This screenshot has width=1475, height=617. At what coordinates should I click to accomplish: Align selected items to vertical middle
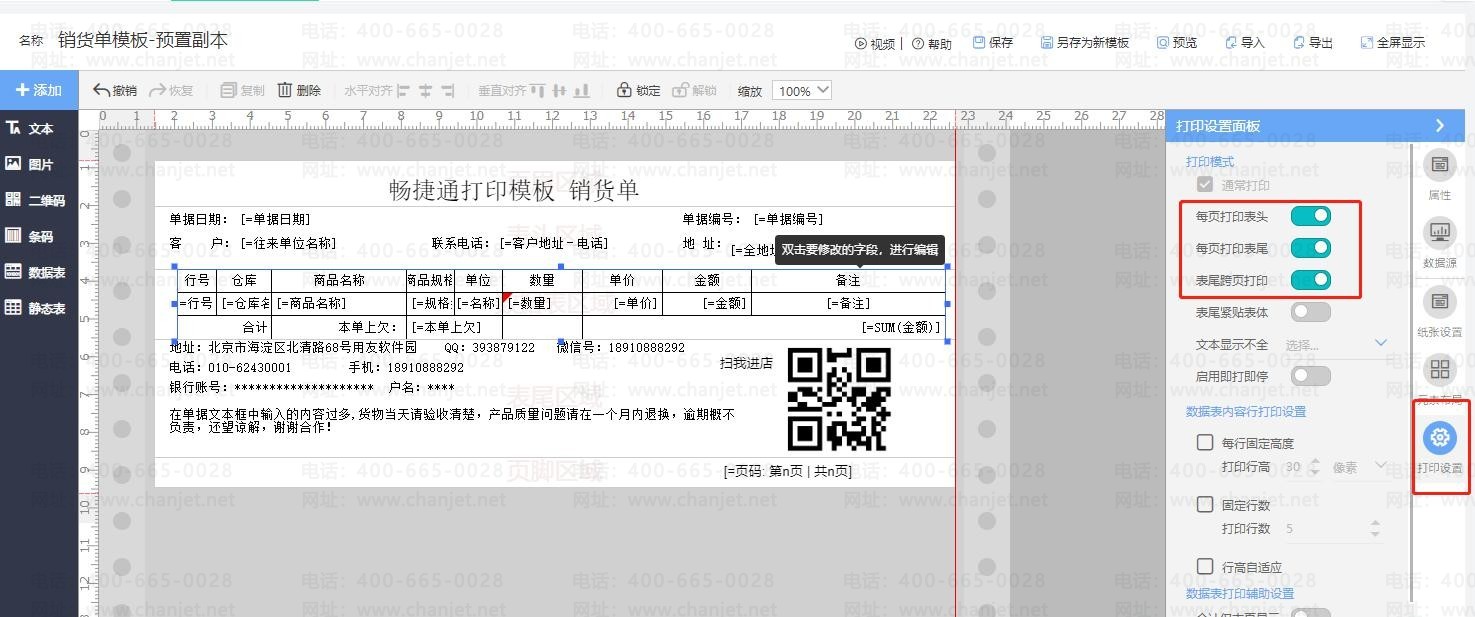(x=558, y=90)
